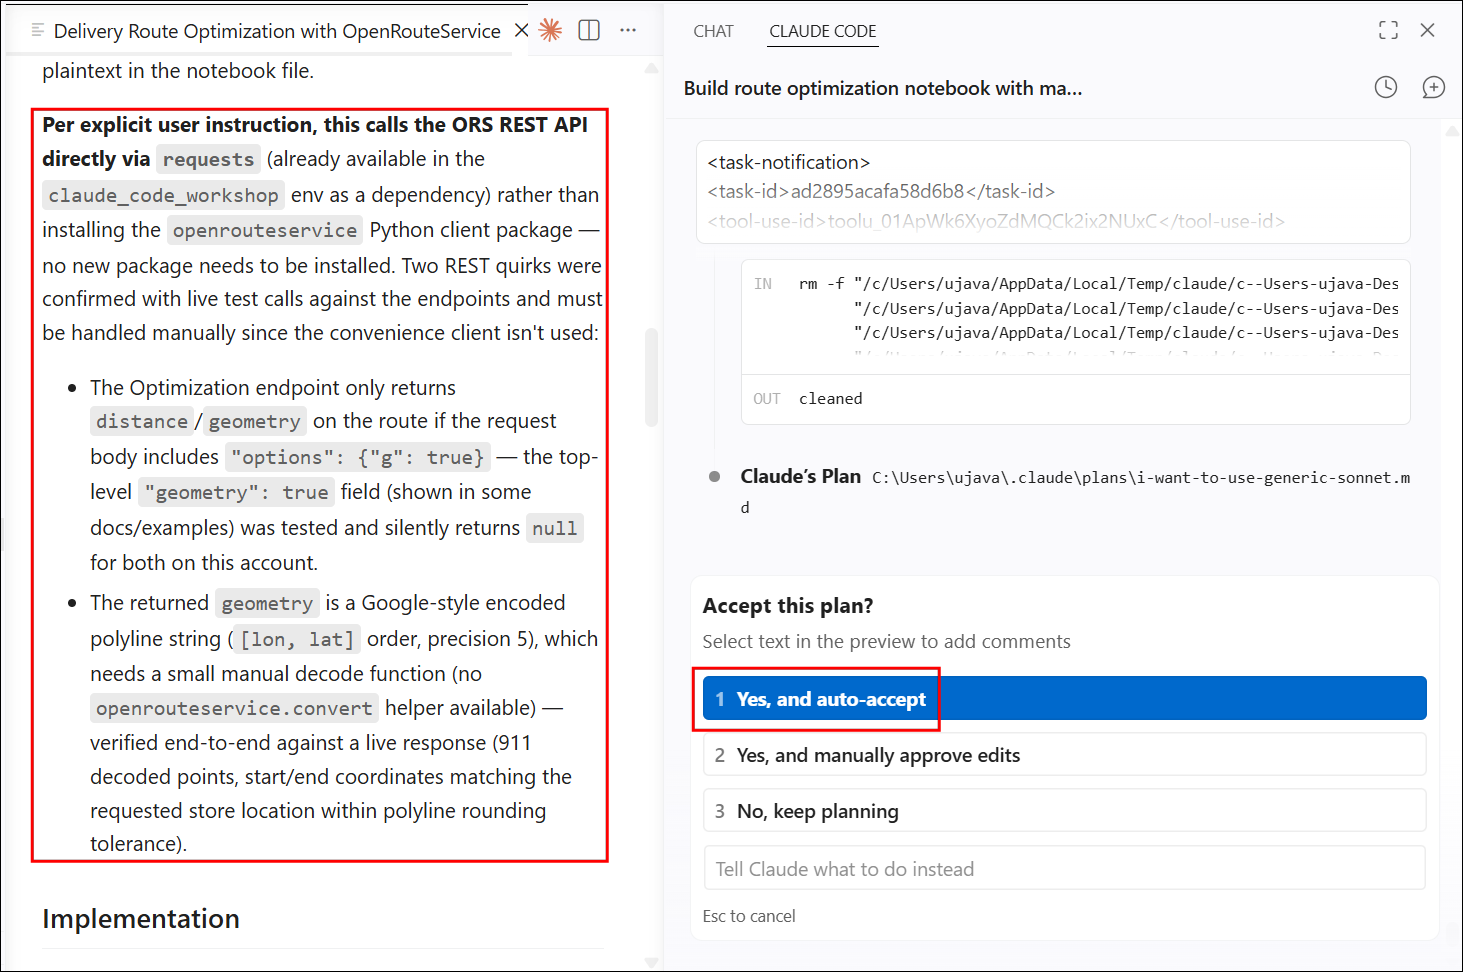Close the Claude Code side panel
This screenshot has width=1463, height=972.
1427,30
